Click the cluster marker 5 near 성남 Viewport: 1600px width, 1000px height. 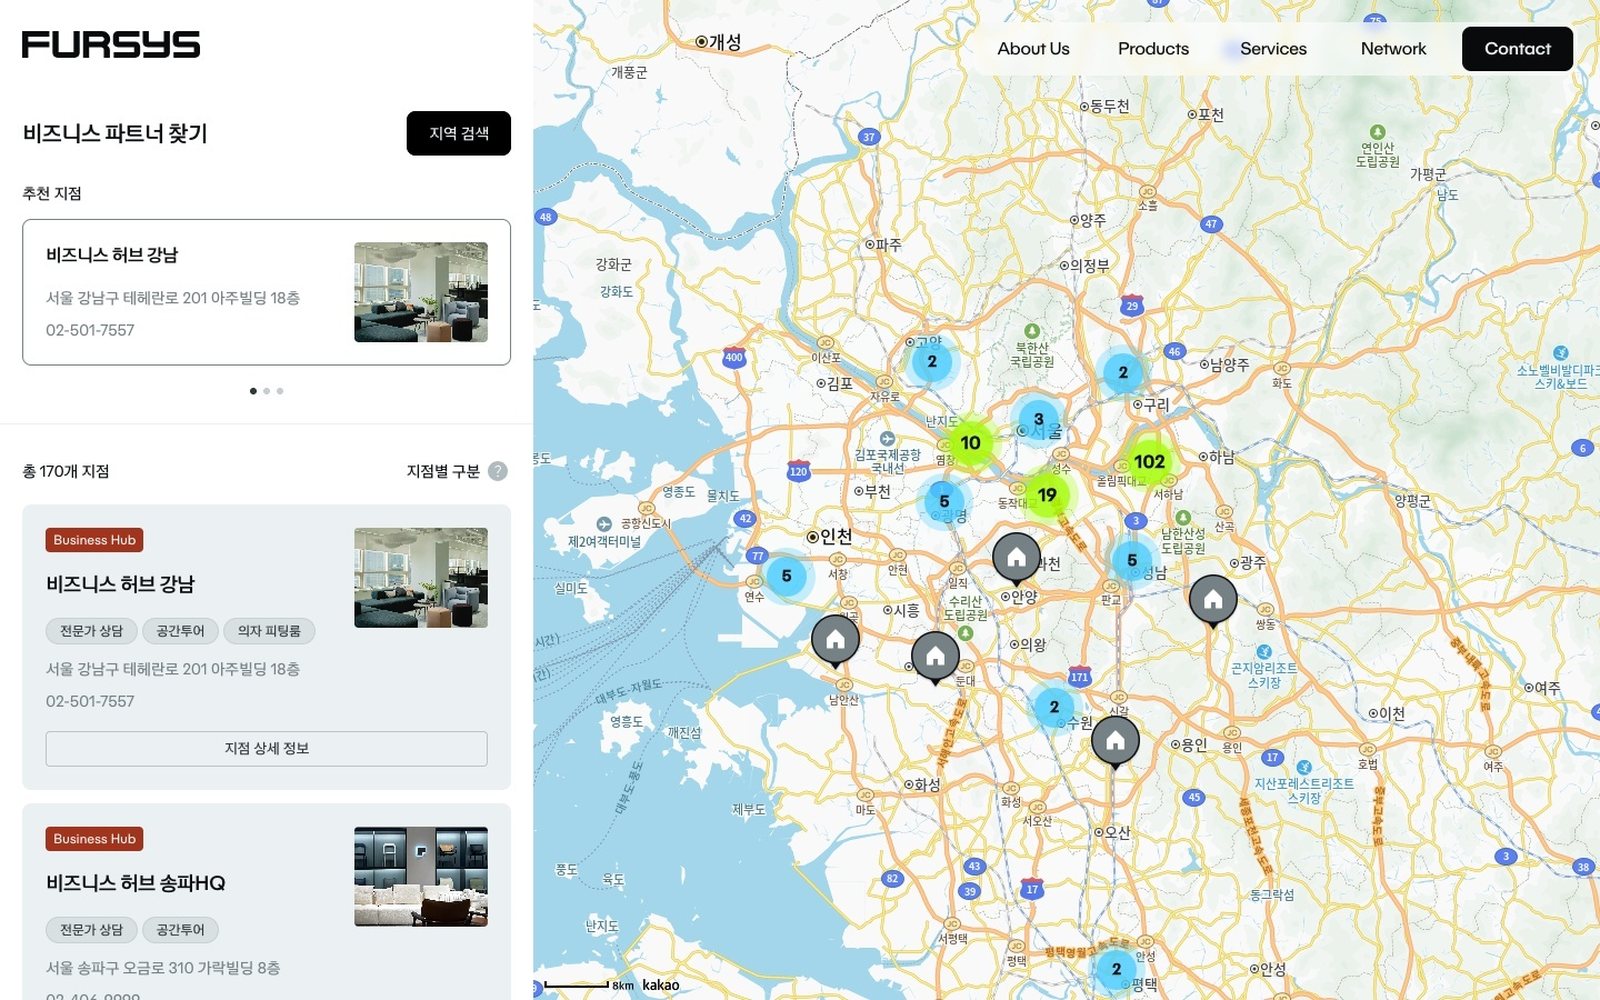tap(1132, 560)
